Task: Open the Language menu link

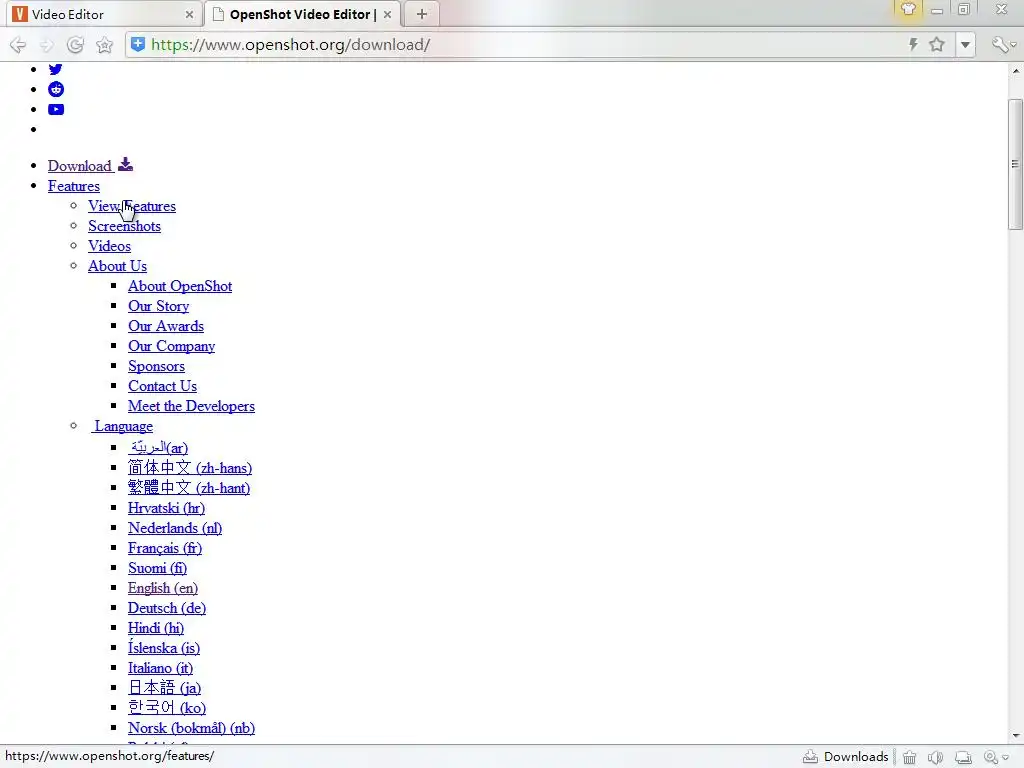Action: tap(123, 426)
